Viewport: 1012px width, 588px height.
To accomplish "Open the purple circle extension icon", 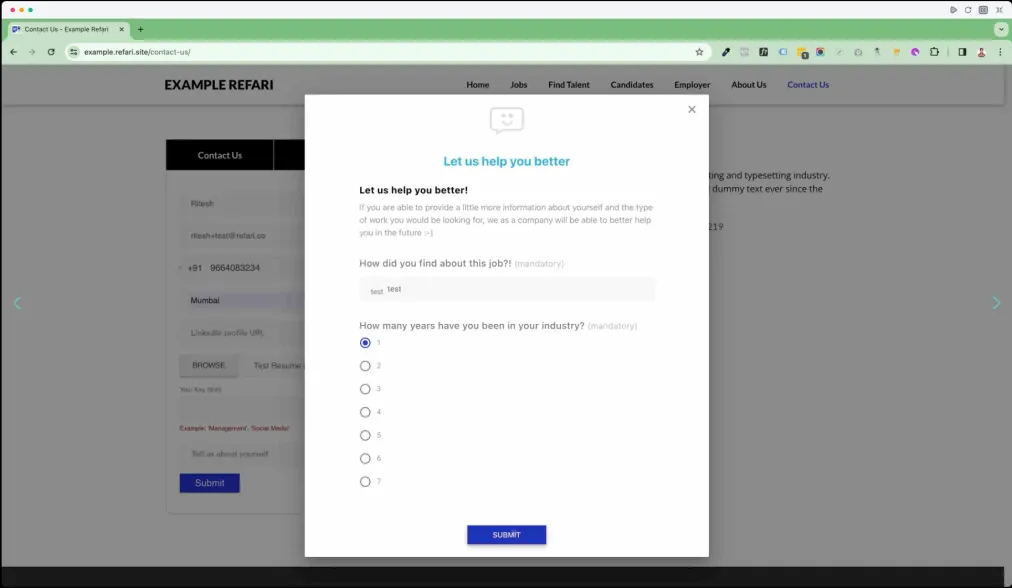I will (915, 52).
